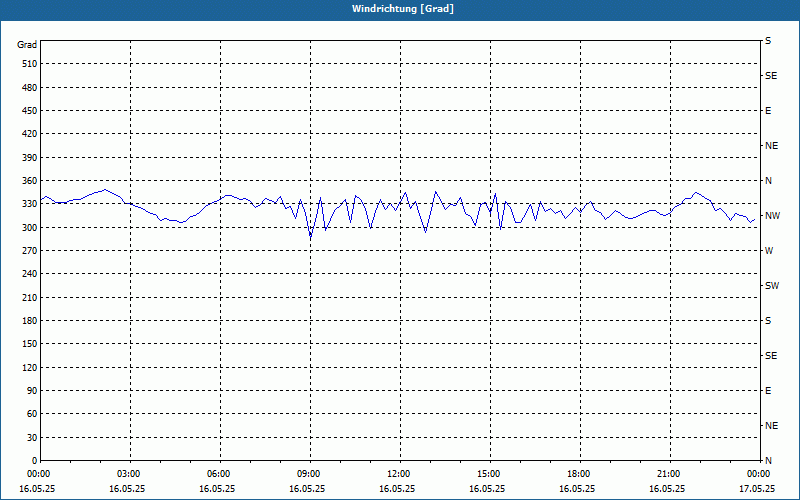Image resolution: width=800 pixels, height=500 pixels.
Task: Click the 21:00 time label
Action: (x=668, y=474)
